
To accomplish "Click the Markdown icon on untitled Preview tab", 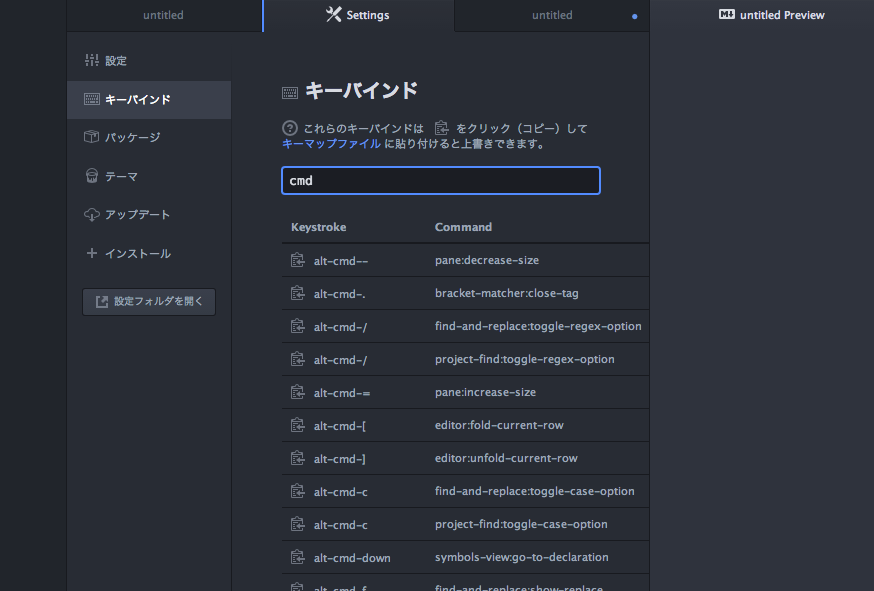I will 725,14.
